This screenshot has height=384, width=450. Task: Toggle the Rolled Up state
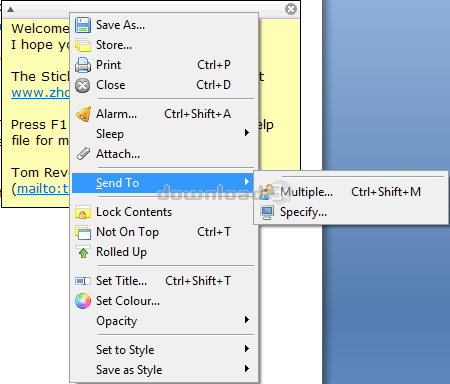(165, 252)
